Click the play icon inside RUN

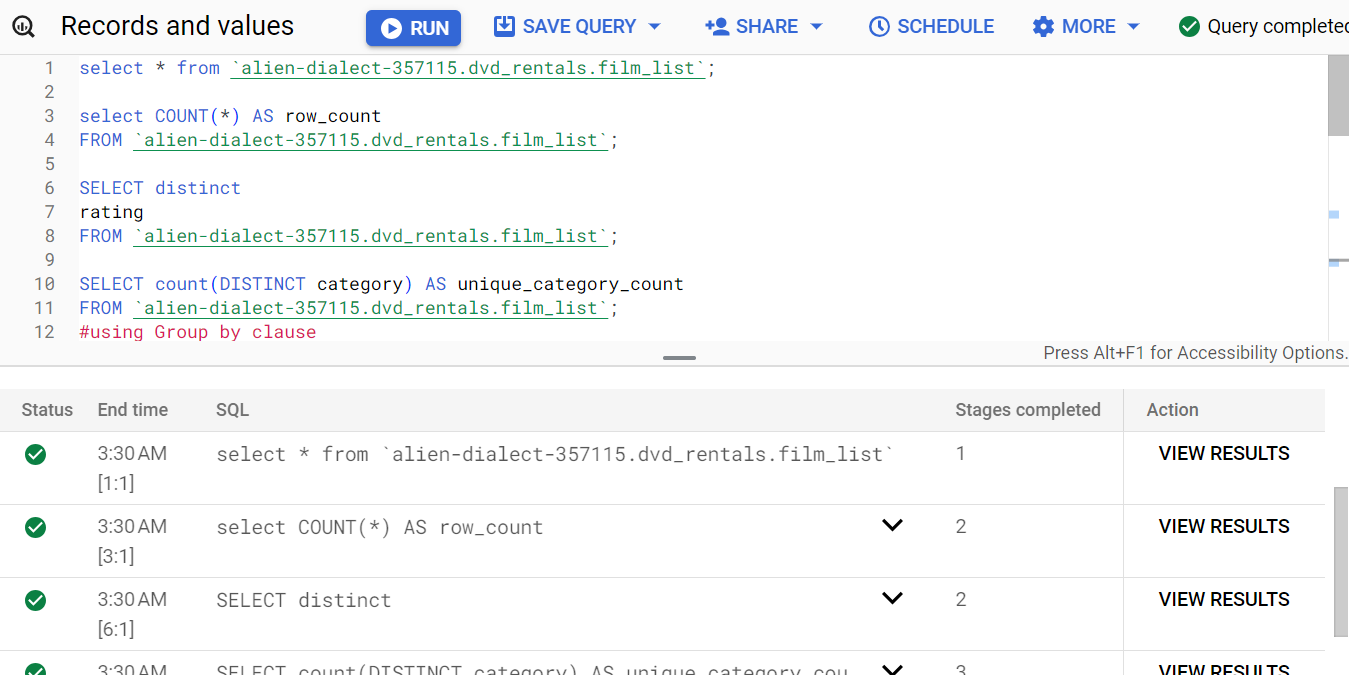391,29
